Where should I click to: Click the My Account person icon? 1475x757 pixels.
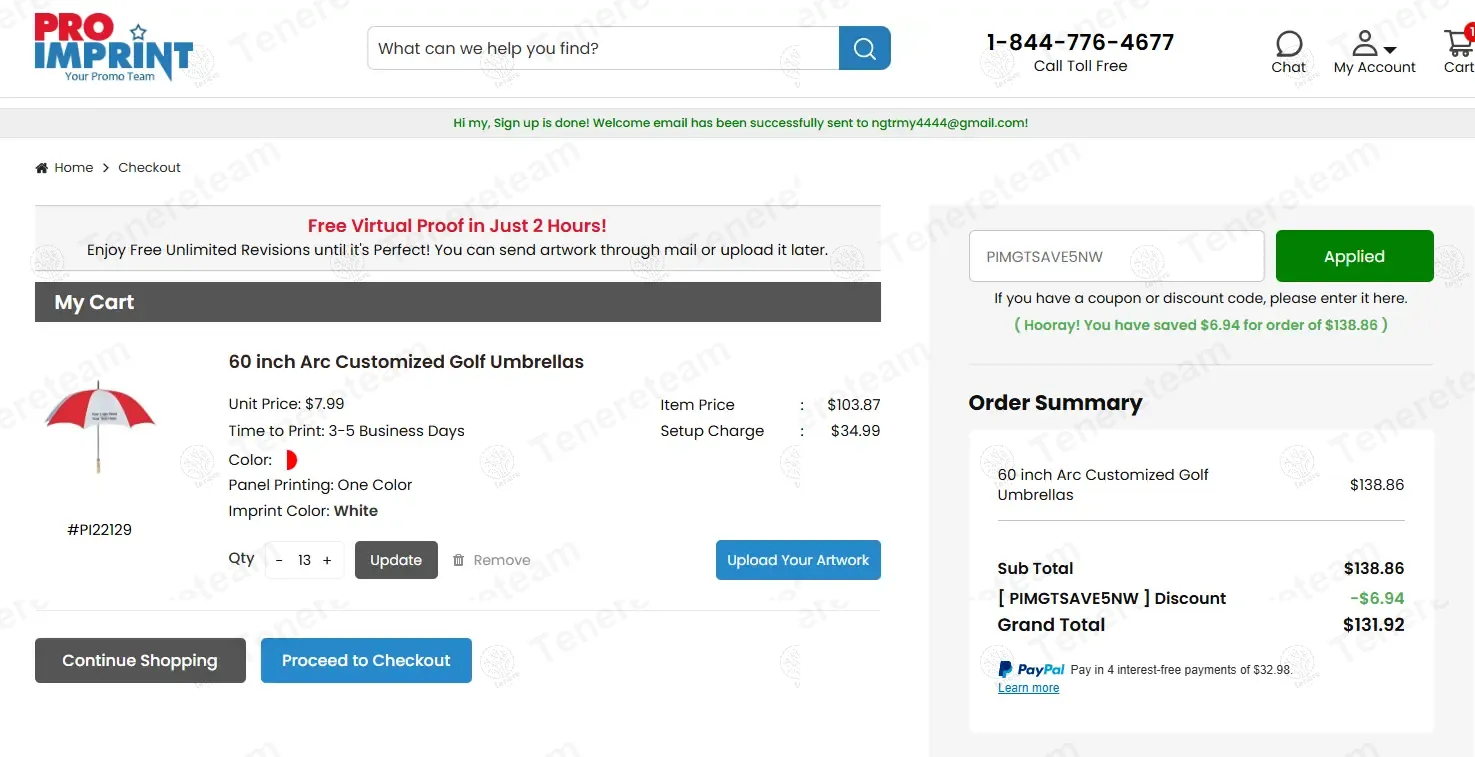pyautogui.click(x=1365, y=43)
